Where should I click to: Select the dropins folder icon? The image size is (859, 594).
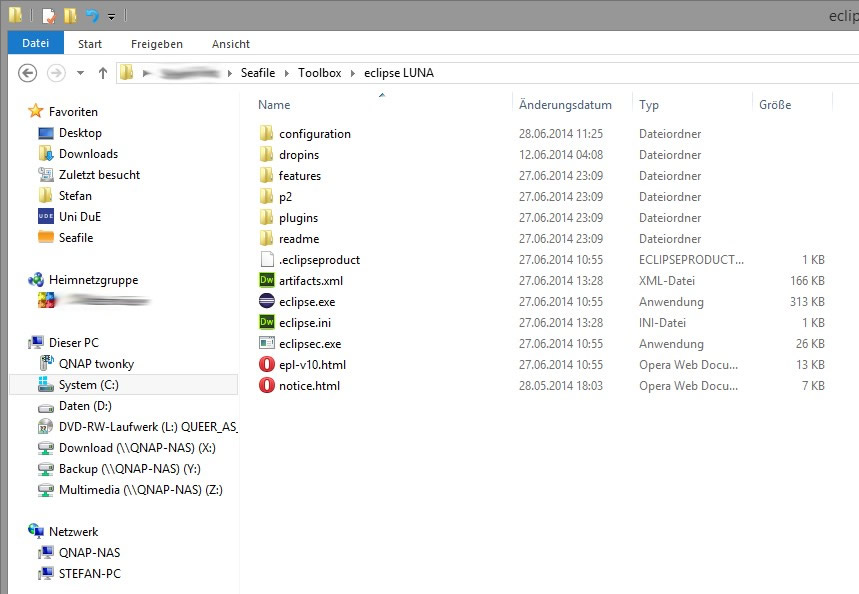[266, 154]
